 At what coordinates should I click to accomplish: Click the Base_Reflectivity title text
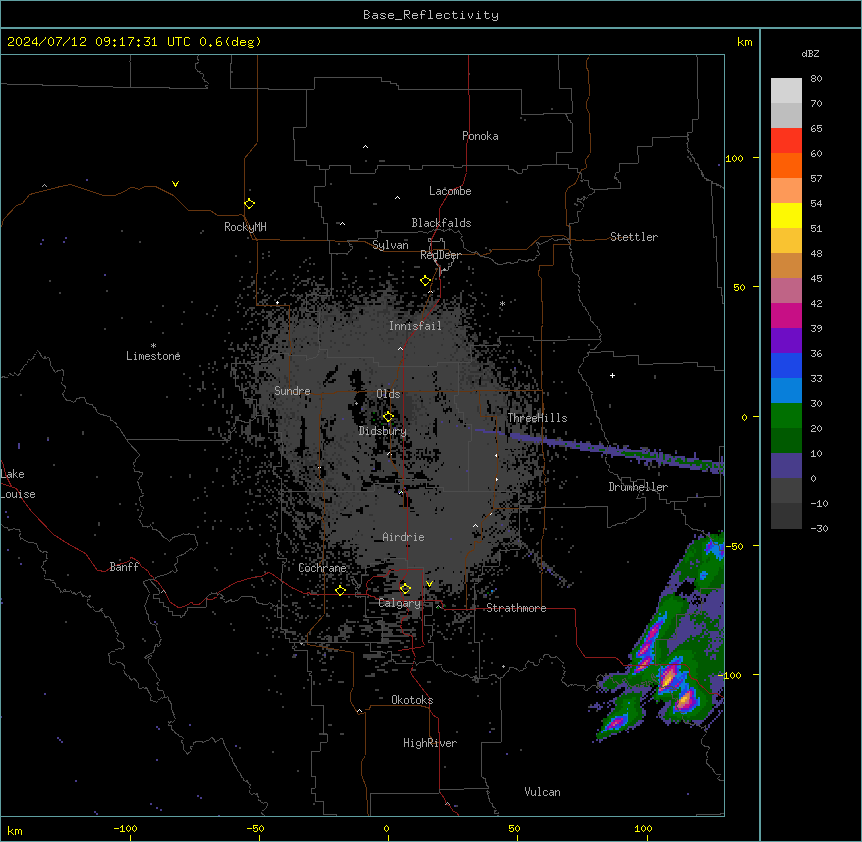point(430,15)
